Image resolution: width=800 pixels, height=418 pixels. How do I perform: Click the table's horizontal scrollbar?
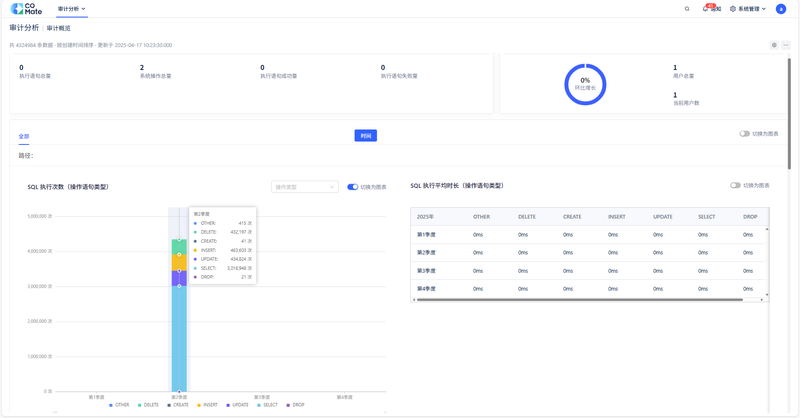click(x=580, y=299)
